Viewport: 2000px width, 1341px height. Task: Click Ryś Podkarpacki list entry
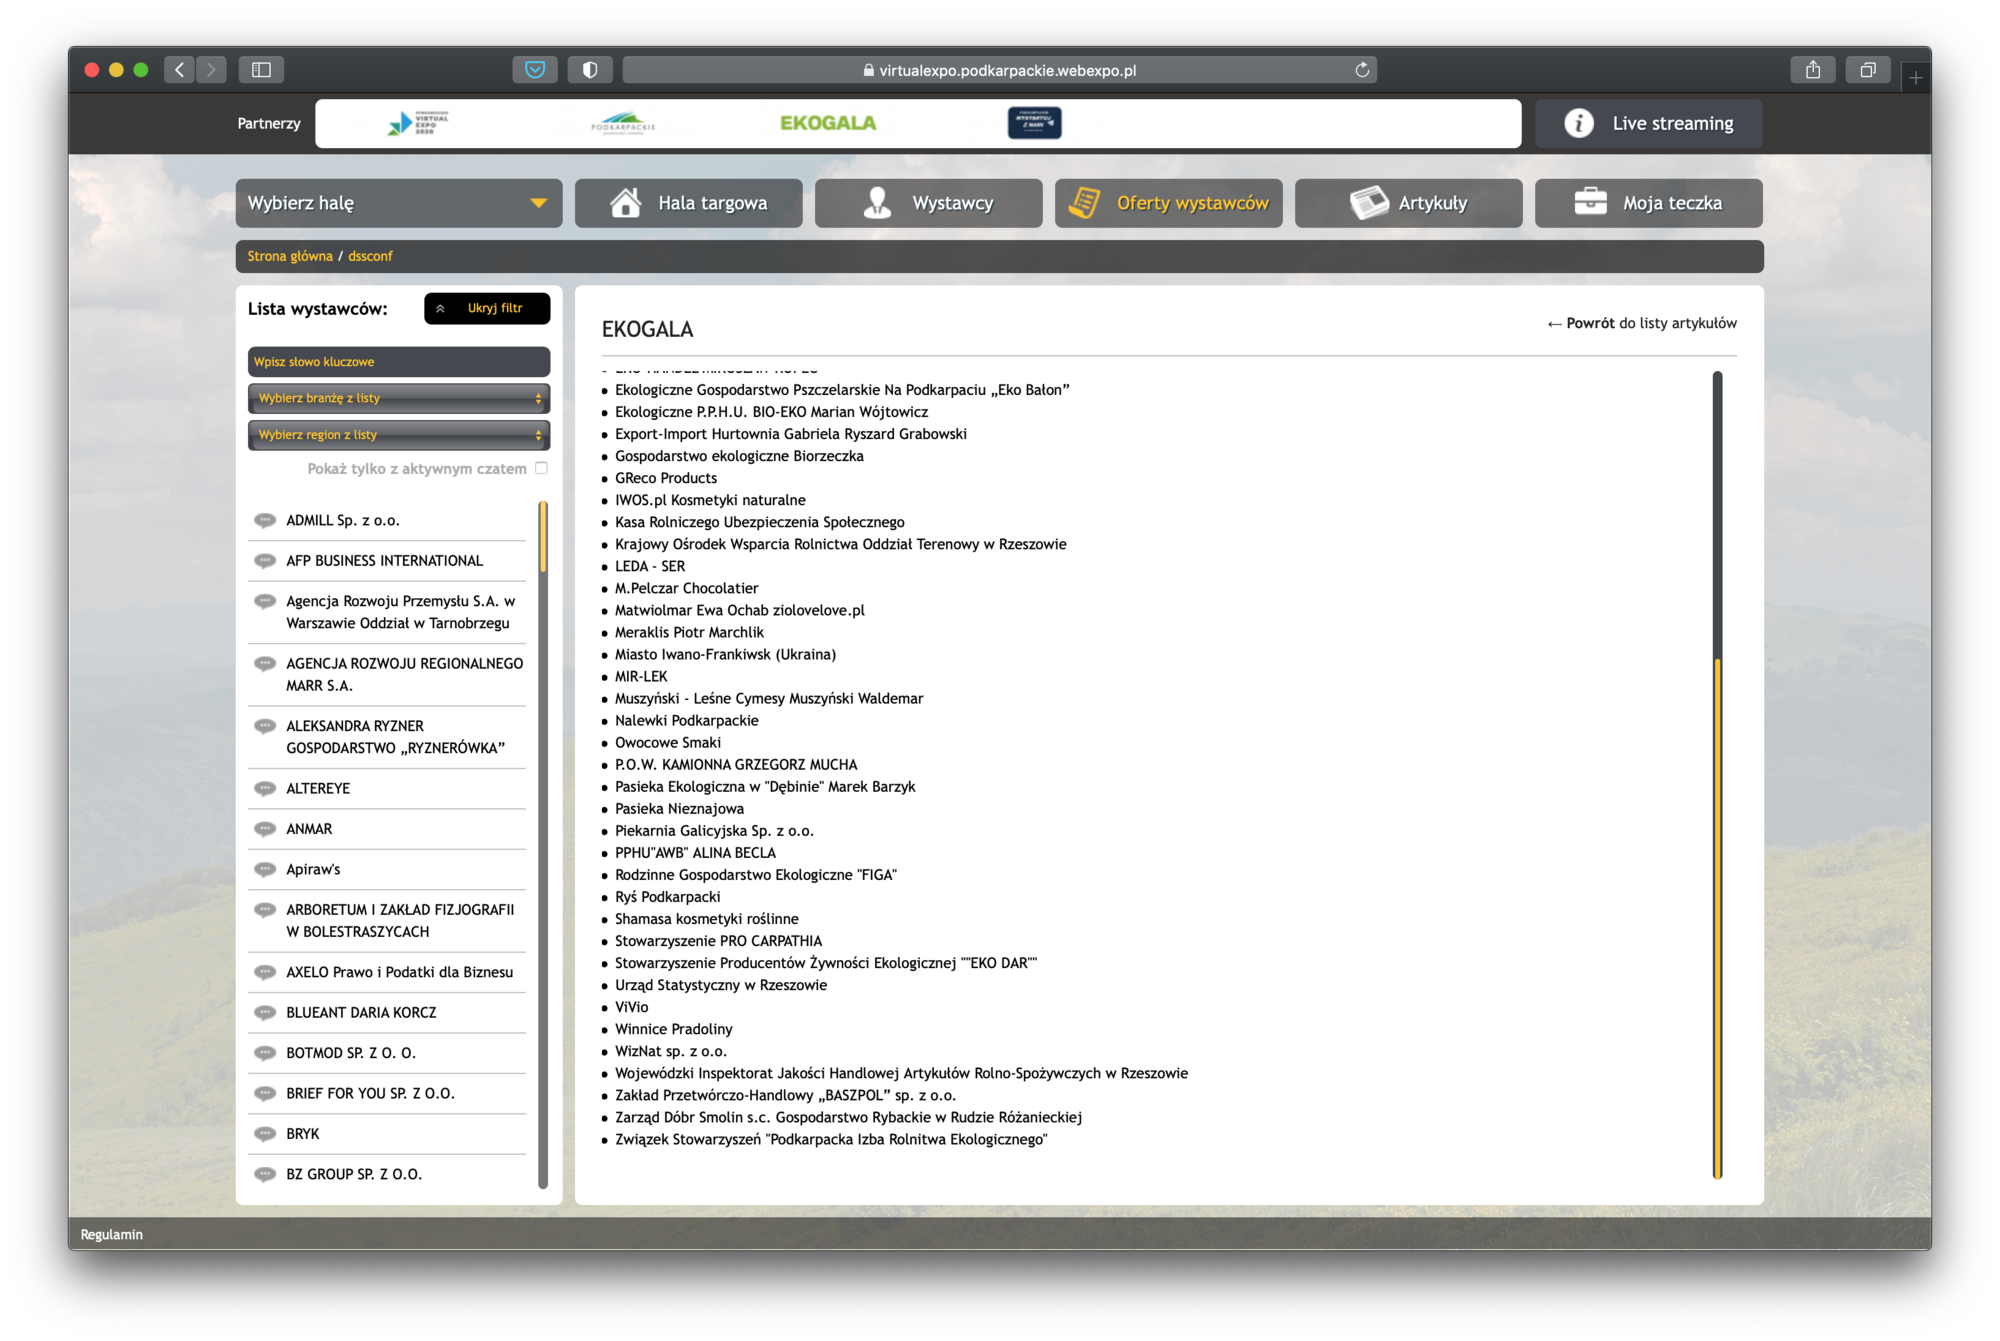tap(668, 897)
